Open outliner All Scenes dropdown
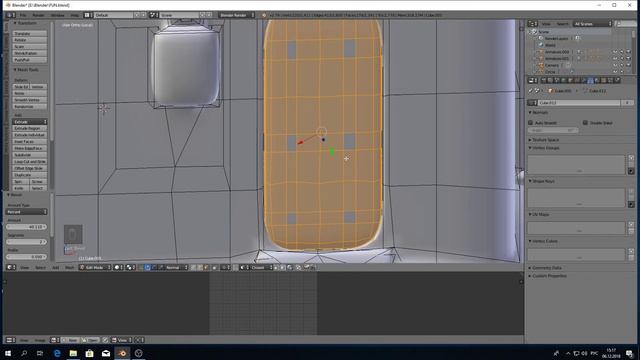640x360 pixels. 593,24
